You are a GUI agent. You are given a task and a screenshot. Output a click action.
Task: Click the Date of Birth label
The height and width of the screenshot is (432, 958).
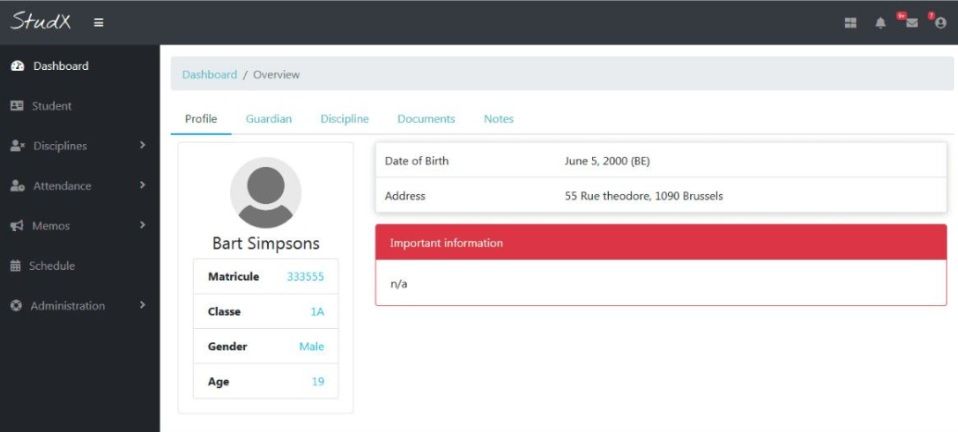click(417, 161)
